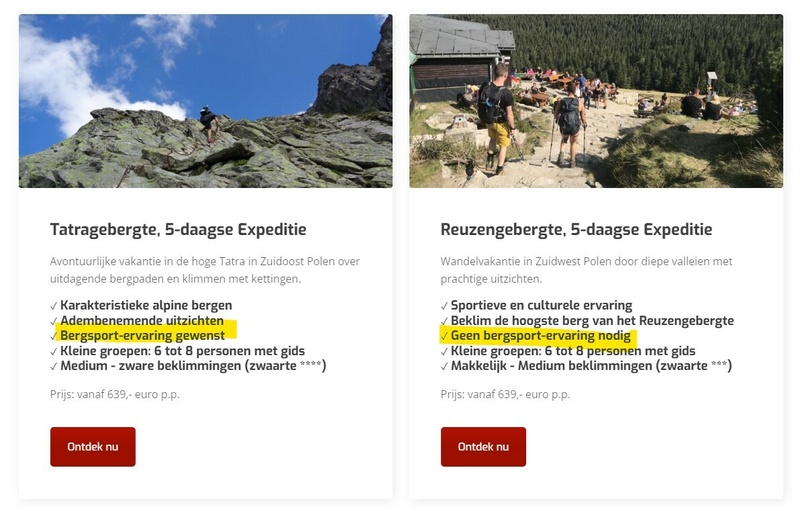This screenshot has width=800, height=511.
Task: Click the Wandelvakantie in Zuidwest Polen description
Action: (x=586, y=270)
